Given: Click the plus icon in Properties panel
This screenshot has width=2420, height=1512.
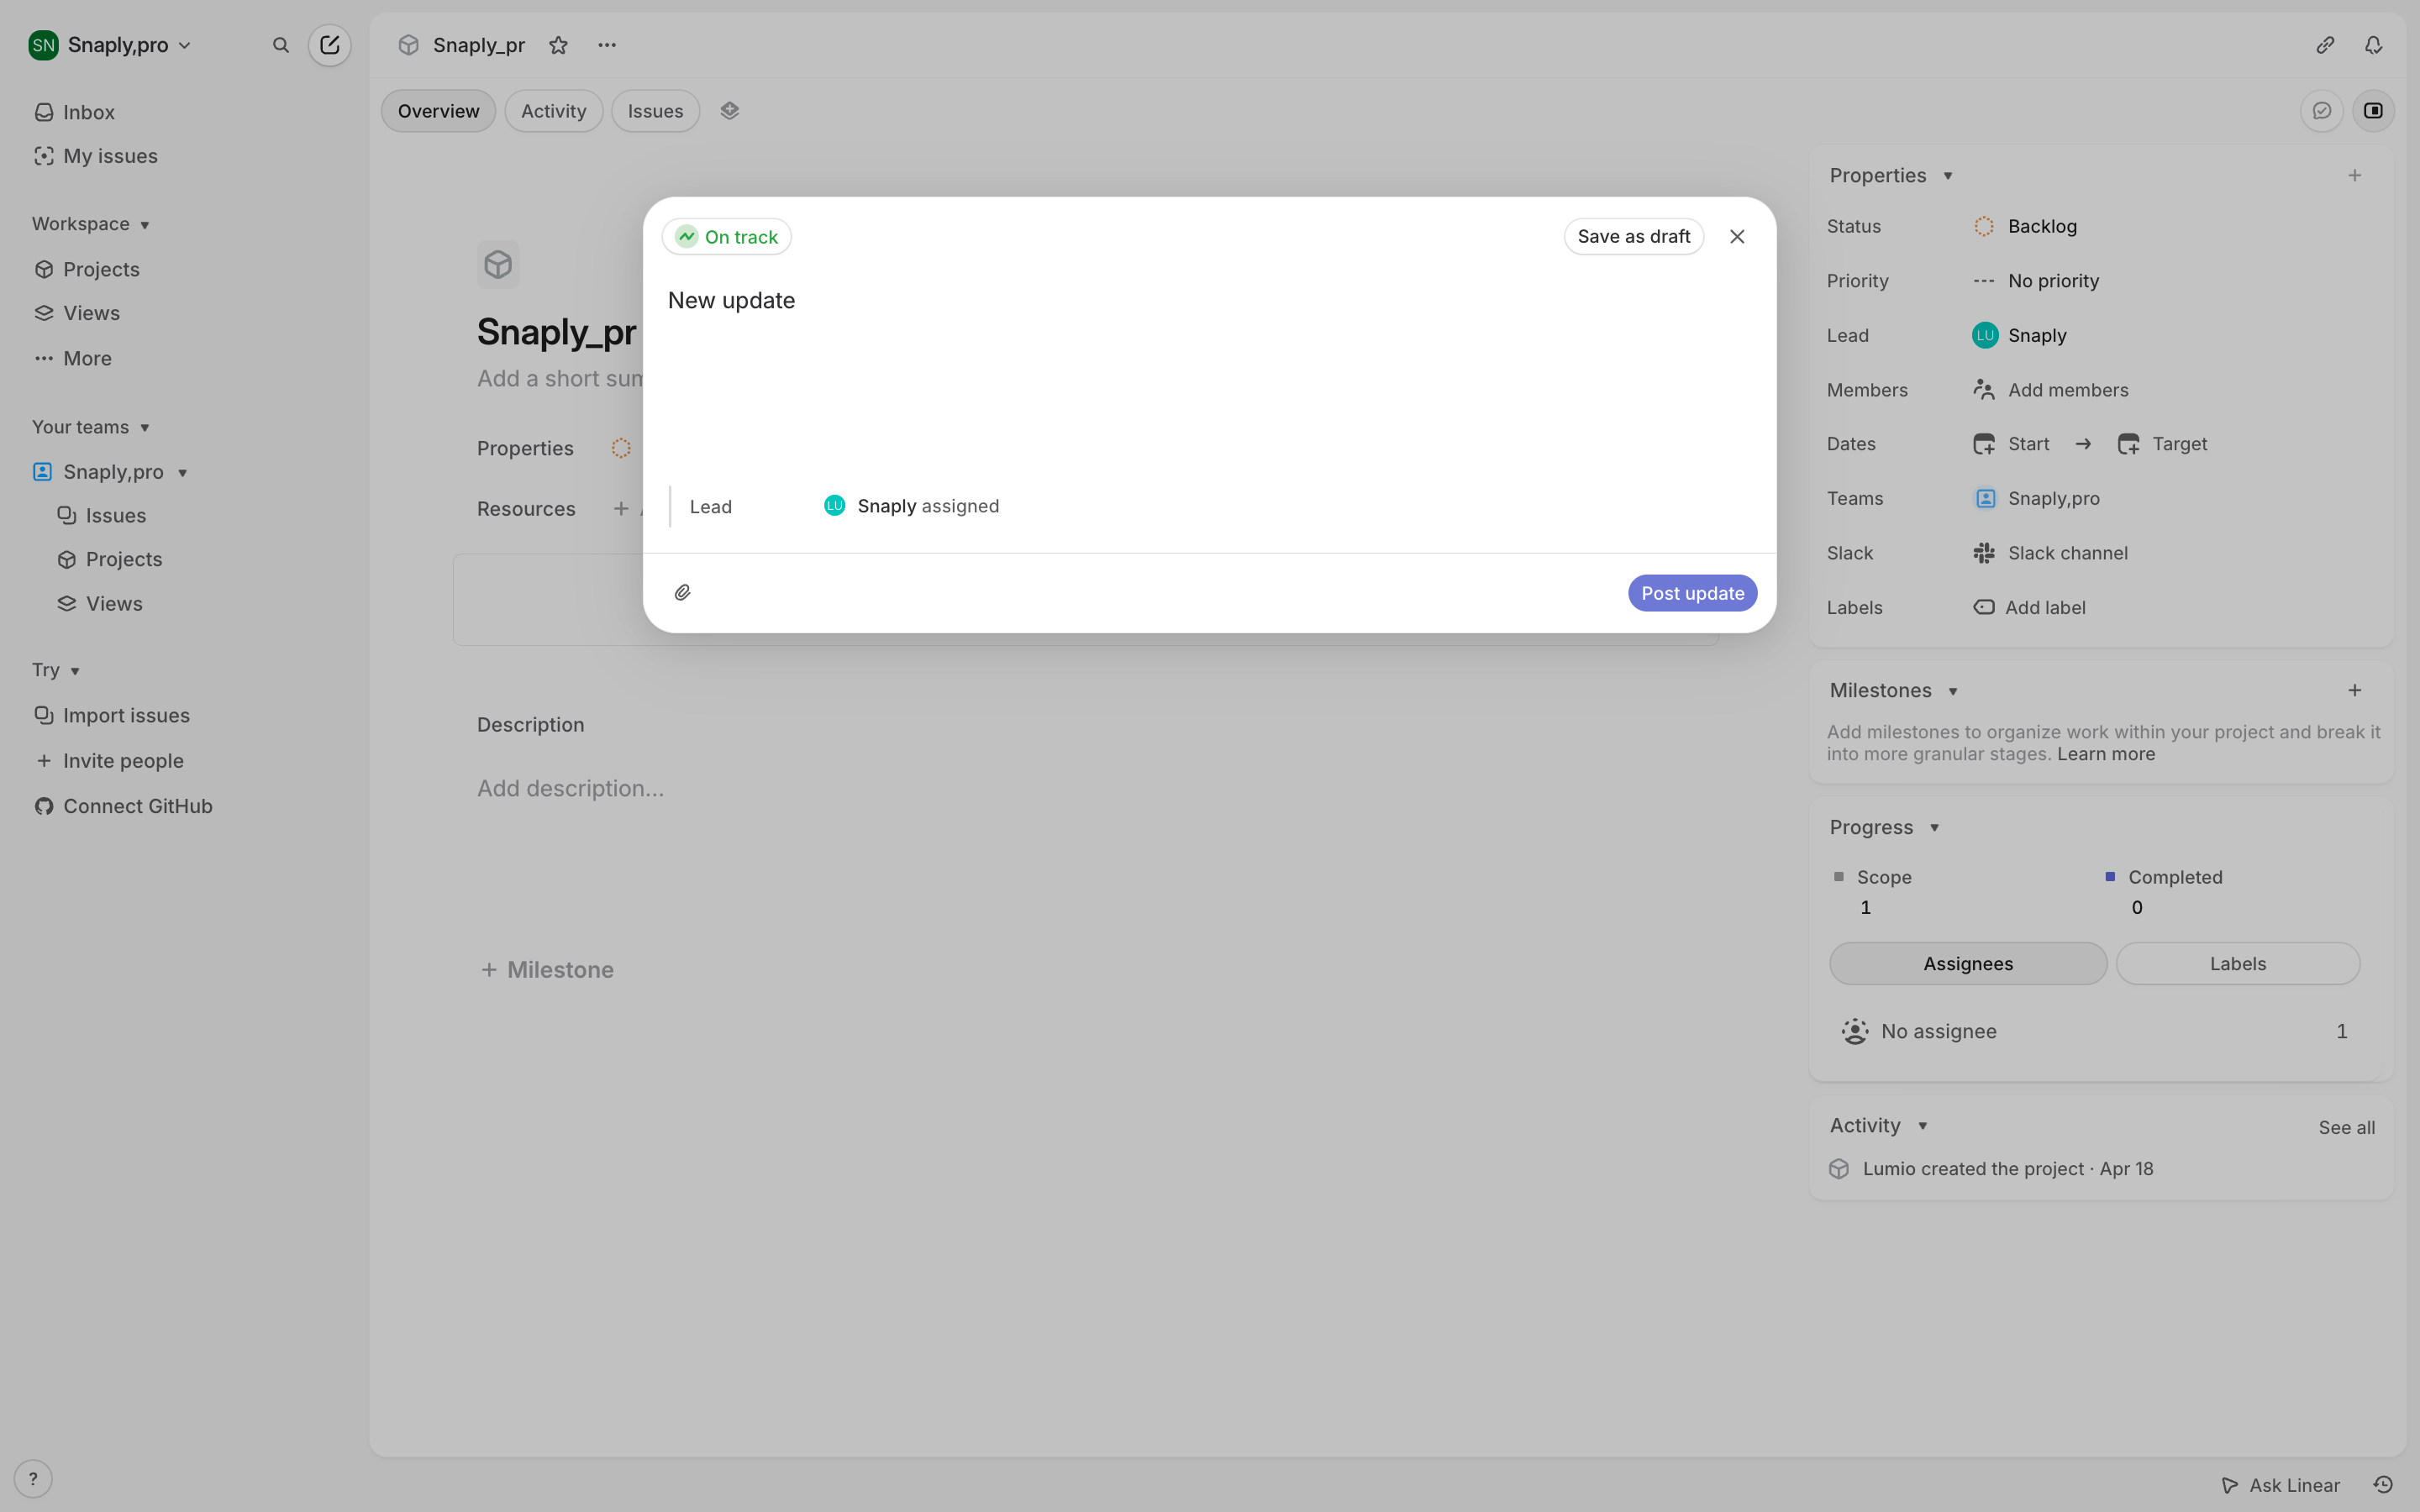Looking at the screenshot, I should [x=2355, y=176].
